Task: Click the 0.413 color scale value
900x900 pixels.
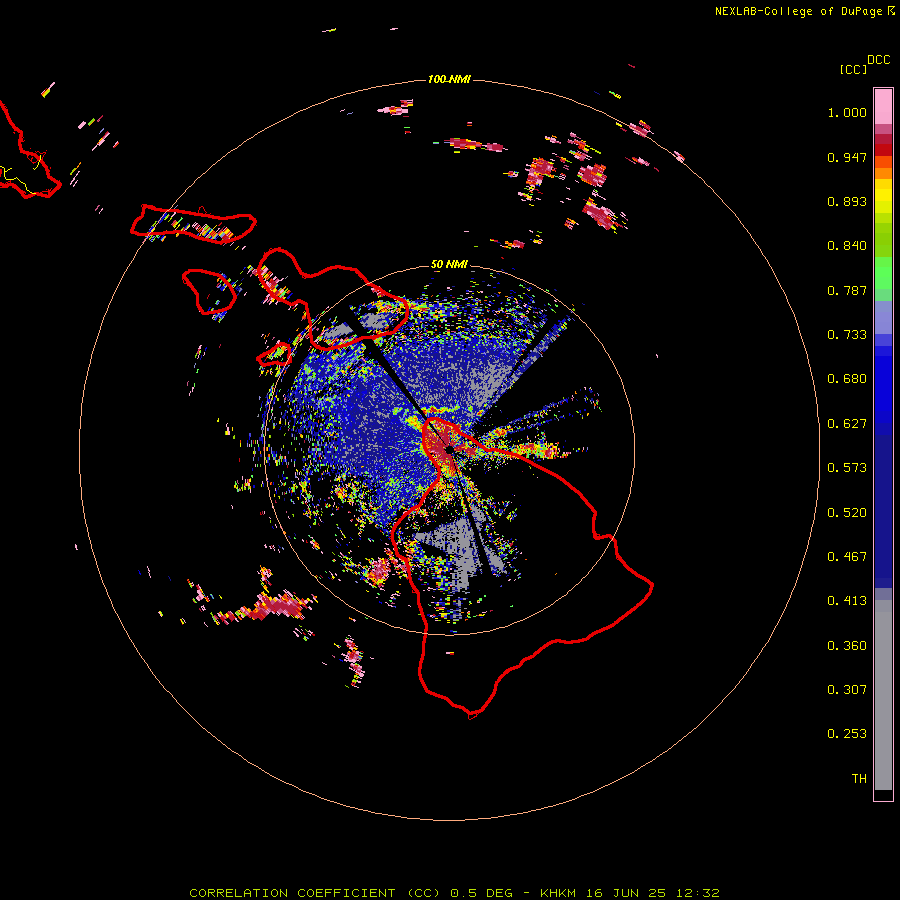Action: tap(847, 601)
